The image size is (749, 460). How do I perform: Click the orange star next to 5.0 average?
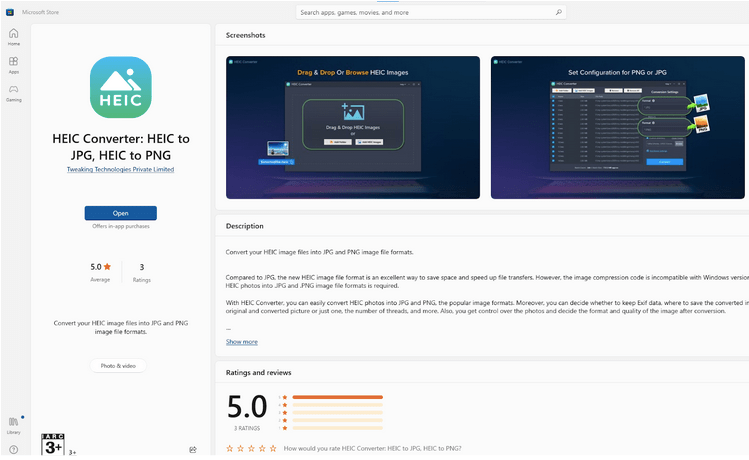coord(107,267)
